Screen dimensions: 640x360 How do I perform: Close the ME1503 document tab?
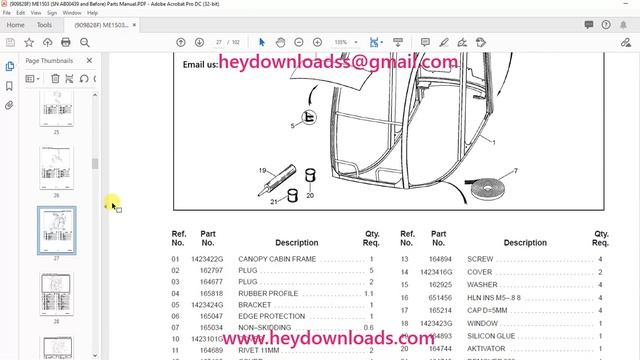134,25
